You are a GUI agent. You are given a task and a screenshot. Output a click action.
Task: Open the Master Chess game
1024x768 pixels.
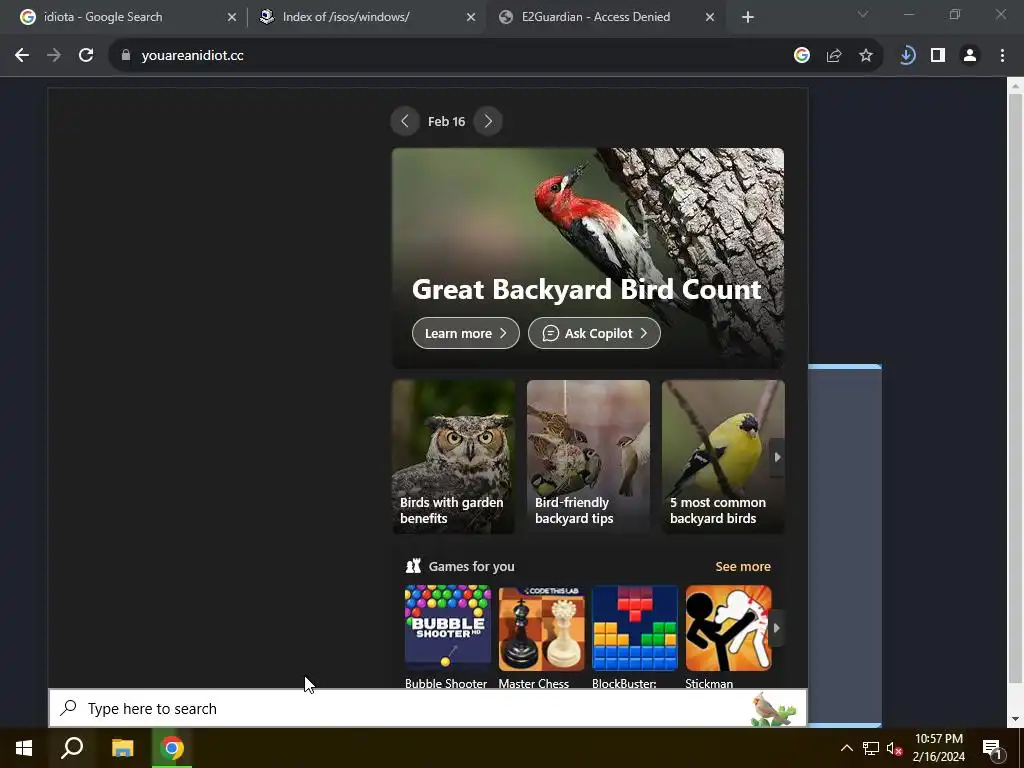coord(541,637)
